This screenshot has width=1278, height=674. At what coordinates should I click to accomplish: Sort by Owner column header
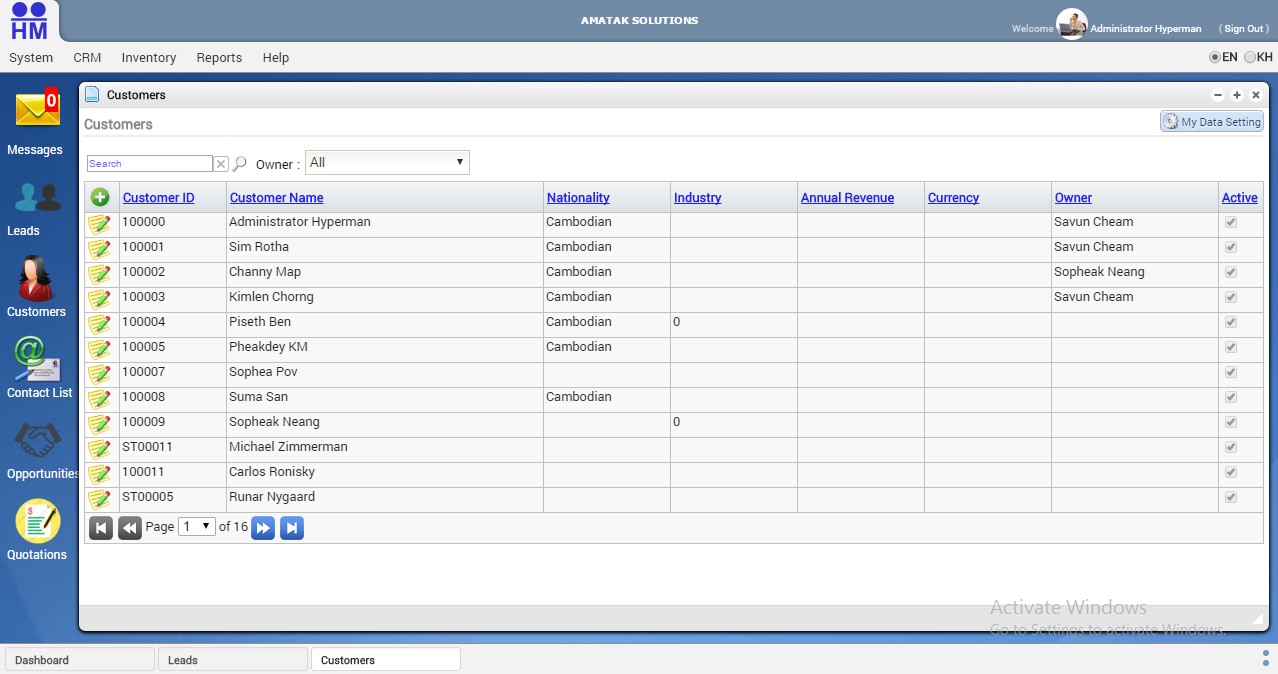pyautogui.click(x=1073, y=198)
